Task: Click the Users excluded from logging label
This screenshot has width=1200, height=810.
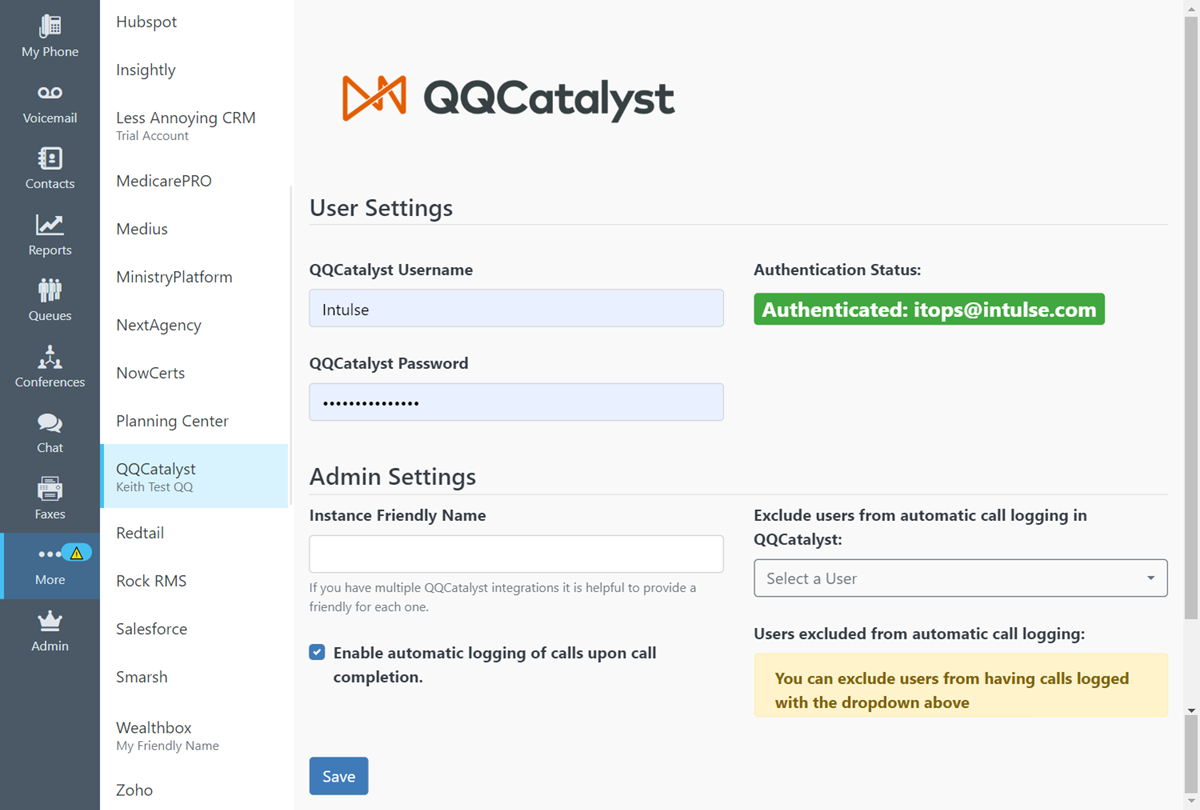Action: pyautogui.click(x=919, y=634)
